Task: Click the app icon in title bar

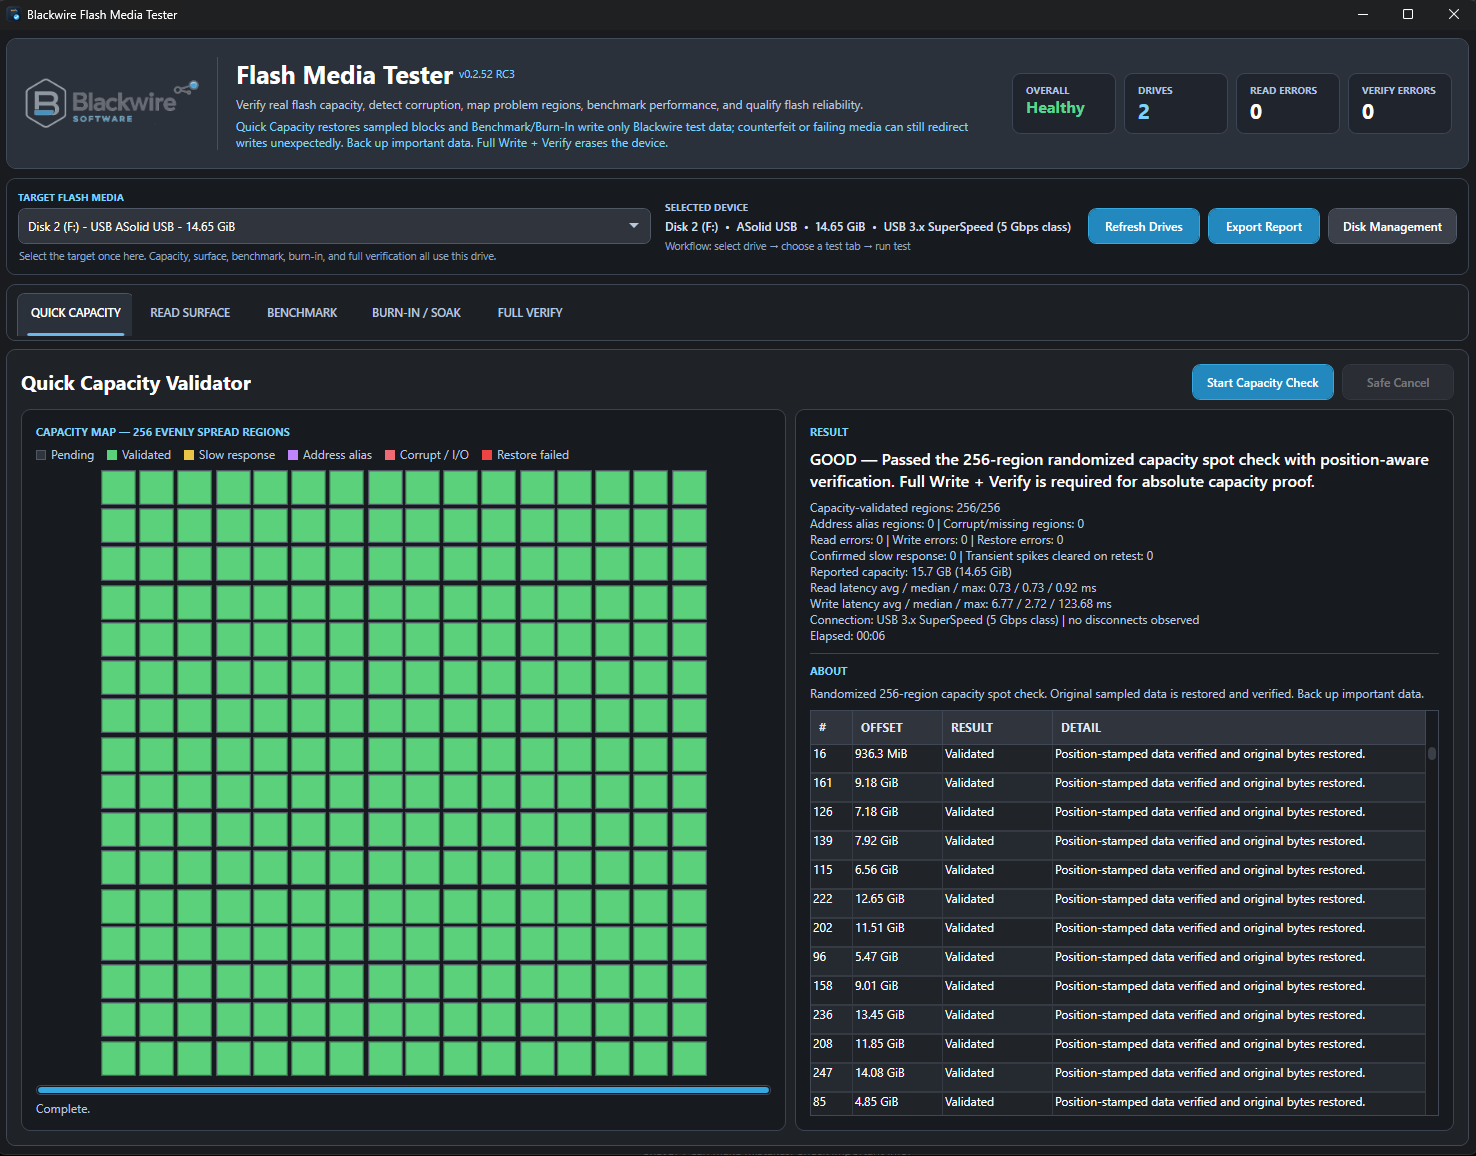Action: pos(14,15)
